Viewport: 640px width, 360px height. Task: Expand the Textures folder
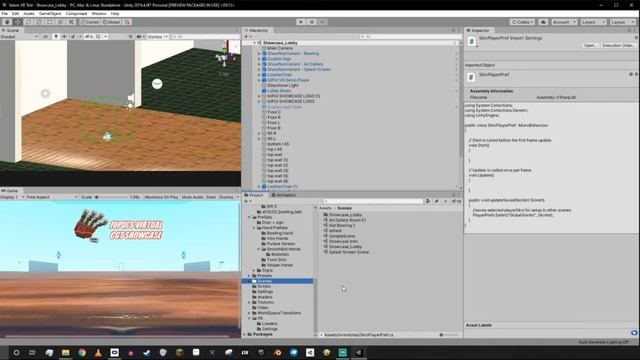249,302
